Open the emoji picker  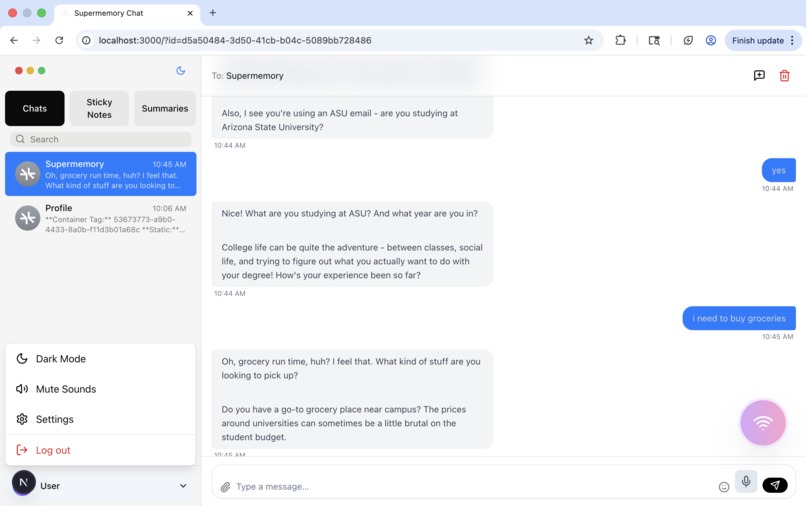click(724, 487)
